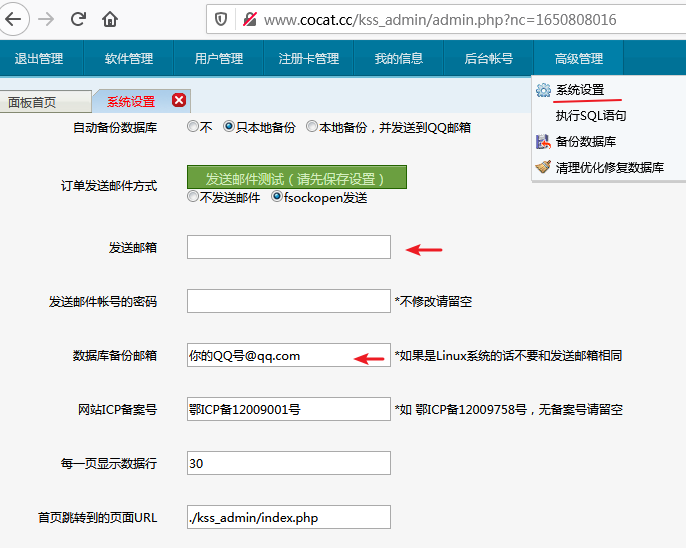Focus the 发送邮件帐号的密码 input field

pos(289,301)
